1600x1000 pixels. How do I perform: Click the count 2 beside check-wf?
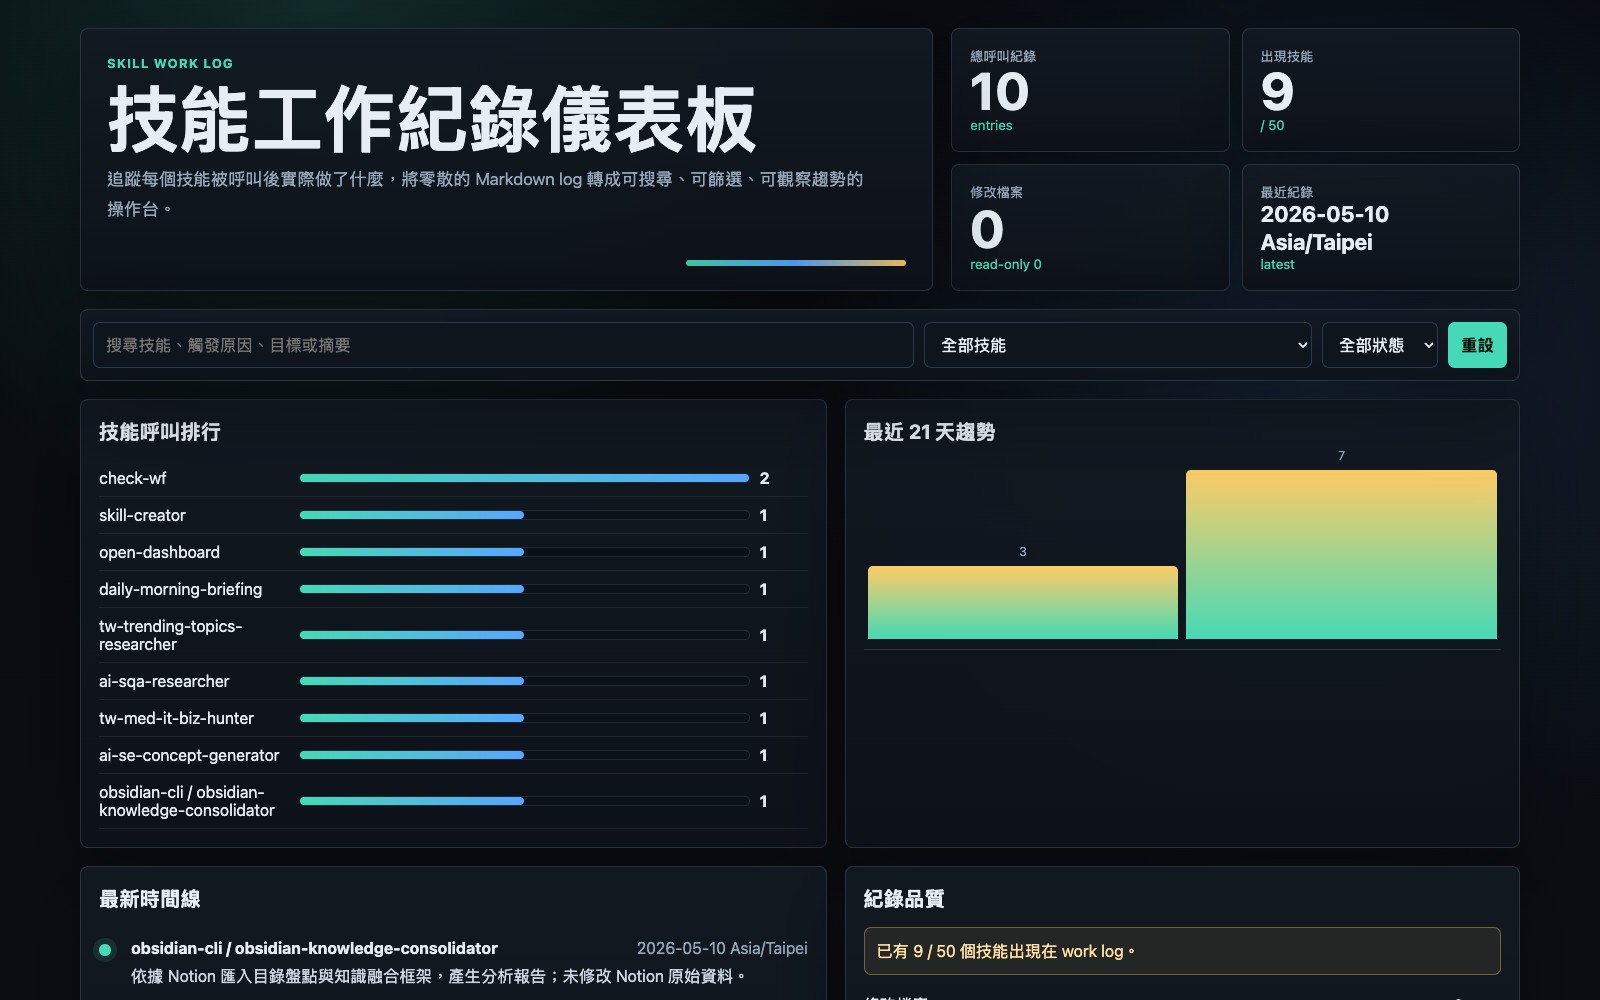pos(764,478)
